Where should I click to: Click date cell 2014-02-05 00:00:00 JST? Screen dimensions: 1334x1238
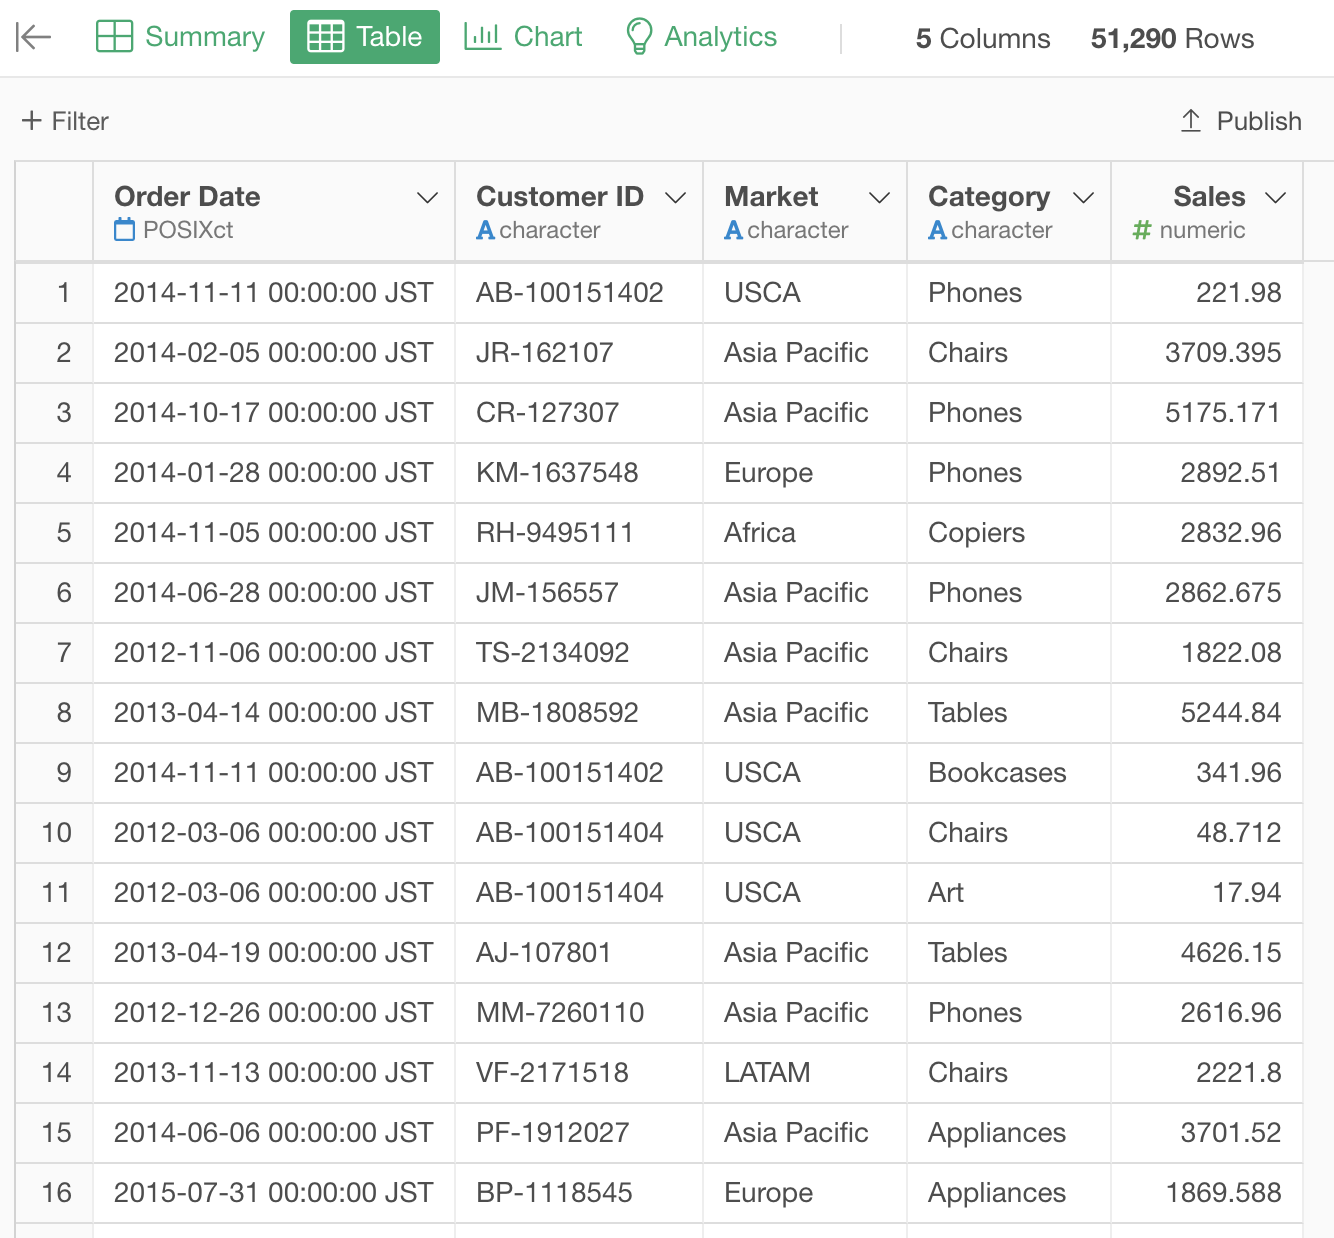point(274,353)
